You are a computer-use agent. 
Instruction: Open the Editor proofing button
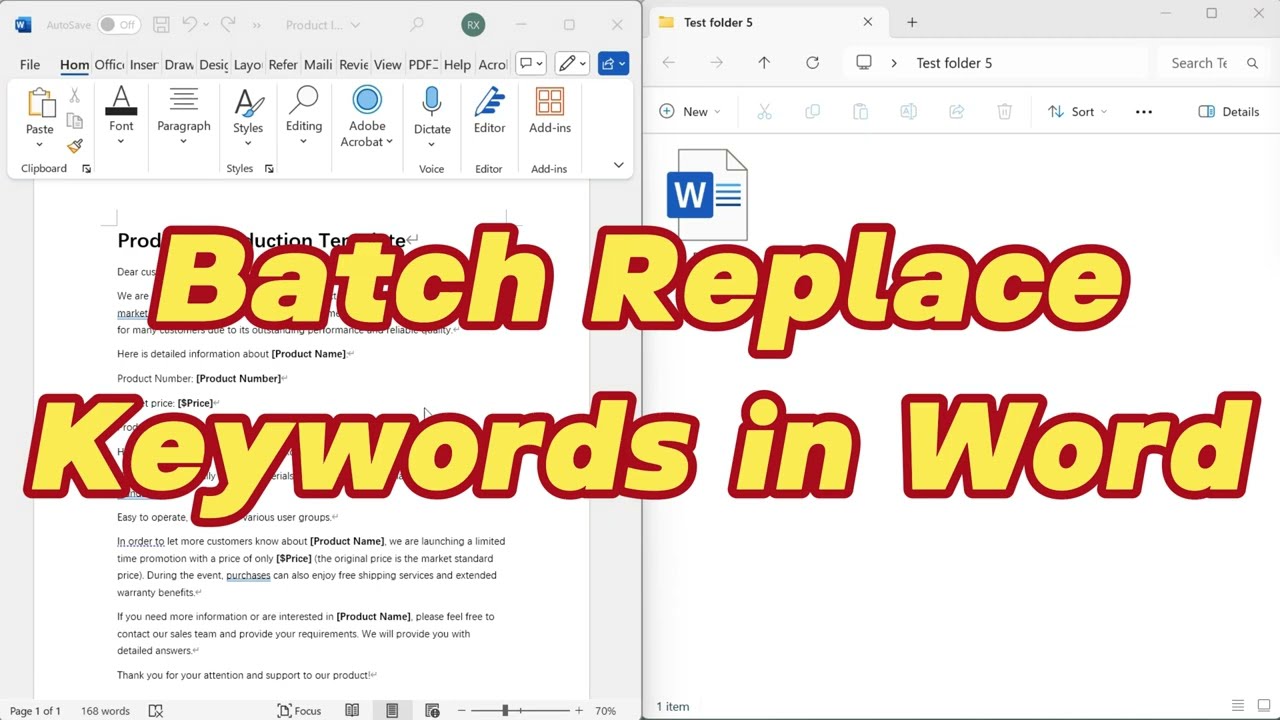489,110
